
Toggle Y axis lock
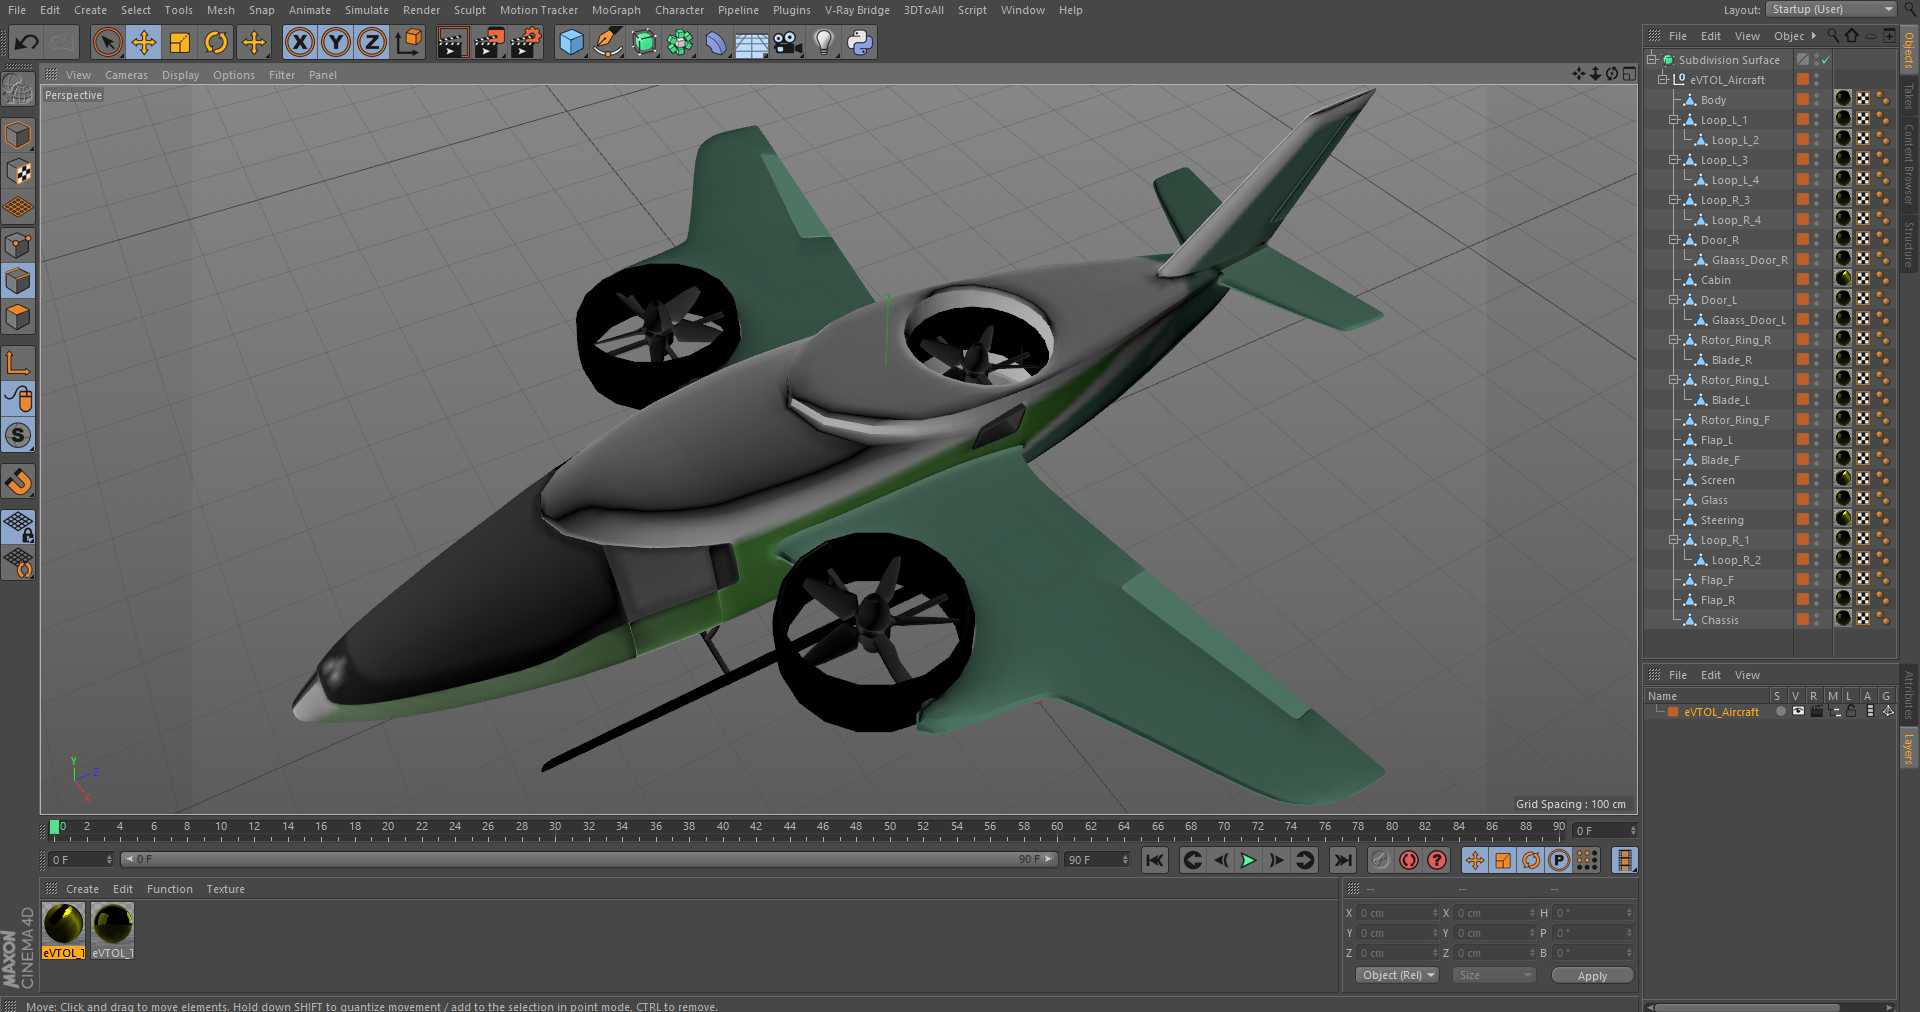point(337,42)
